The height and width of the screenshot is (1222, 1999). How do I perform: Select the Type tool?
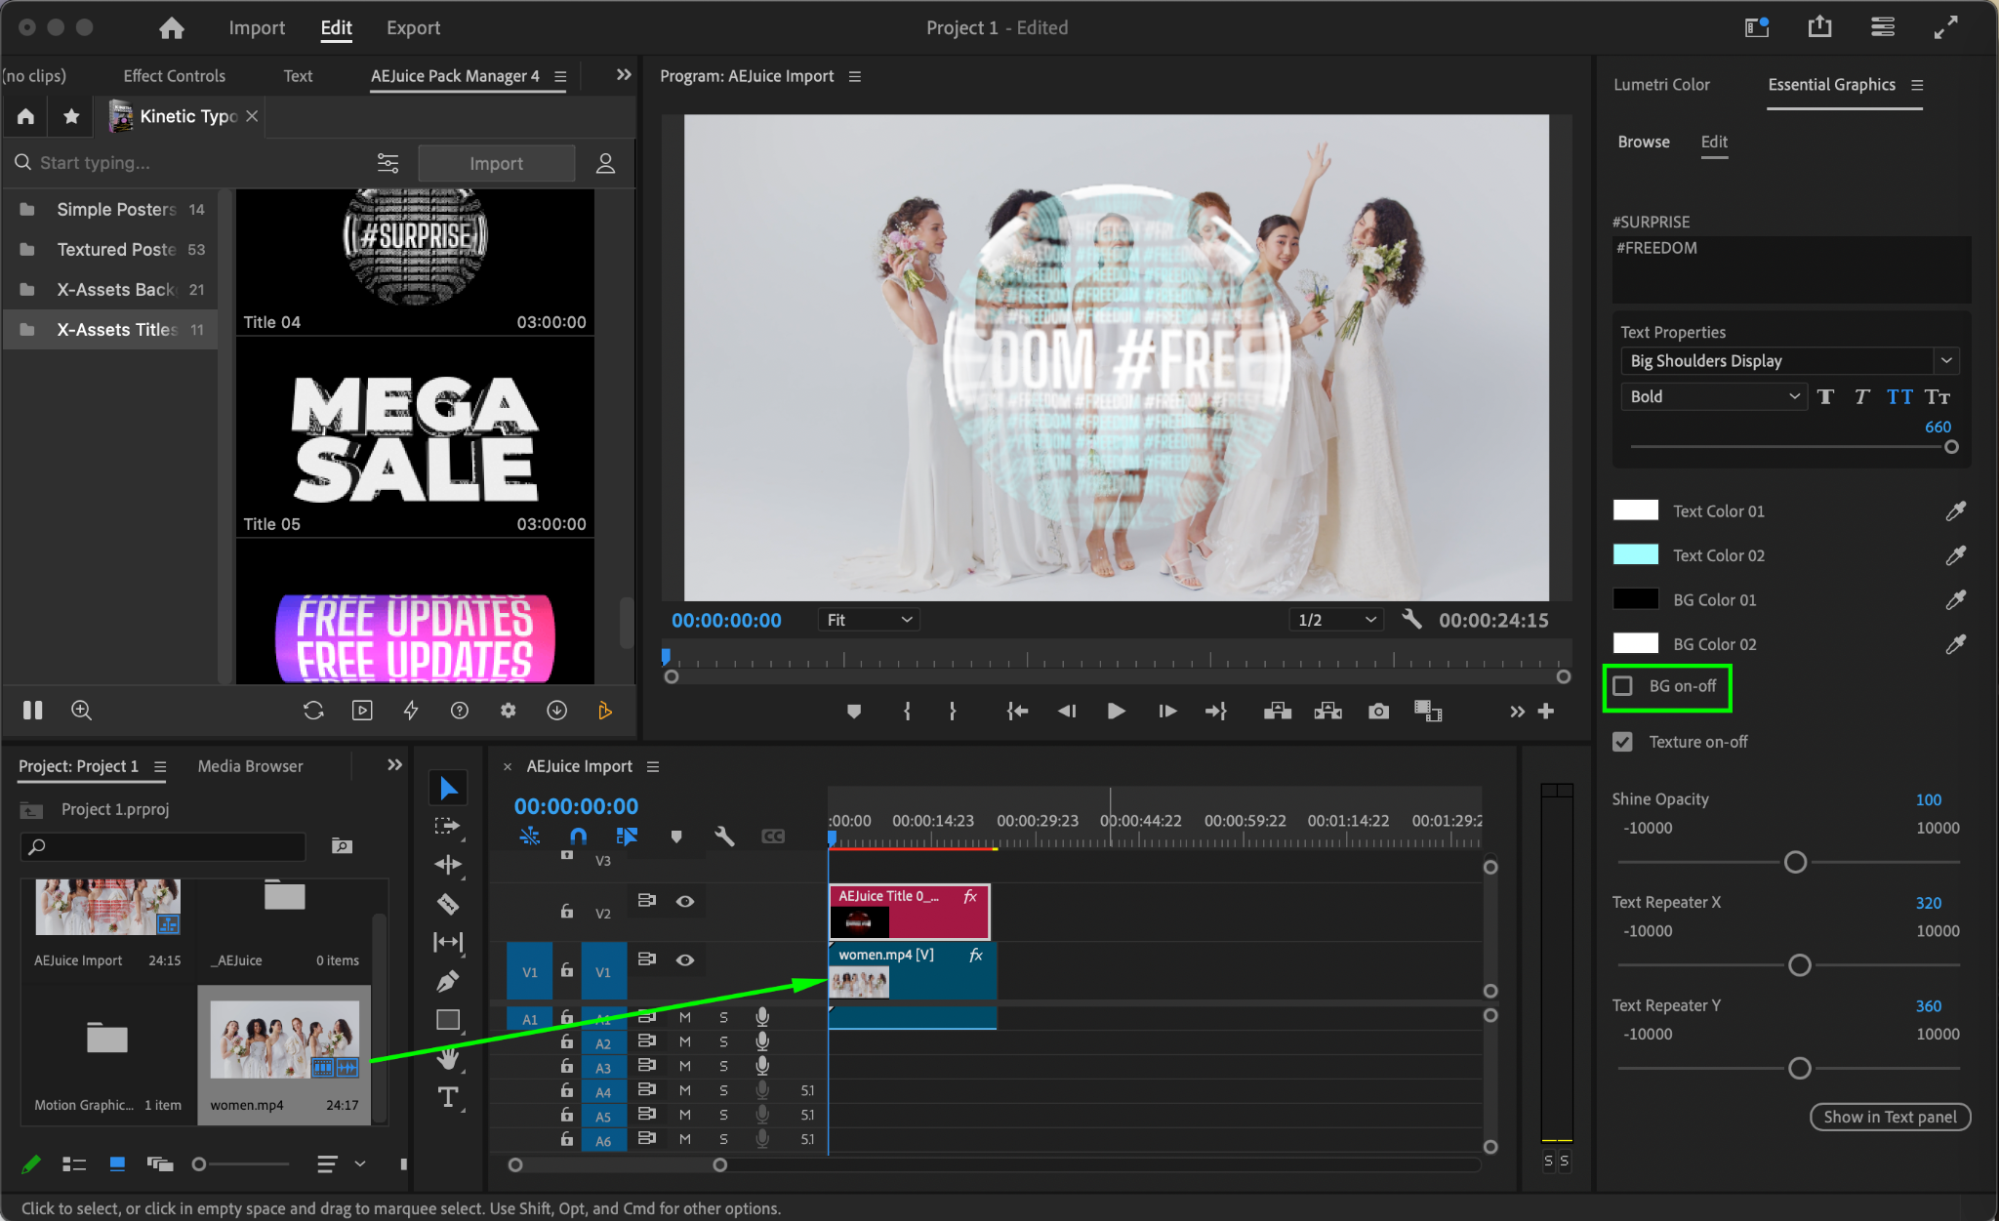pyautogui.click(x=448, y=1097)
